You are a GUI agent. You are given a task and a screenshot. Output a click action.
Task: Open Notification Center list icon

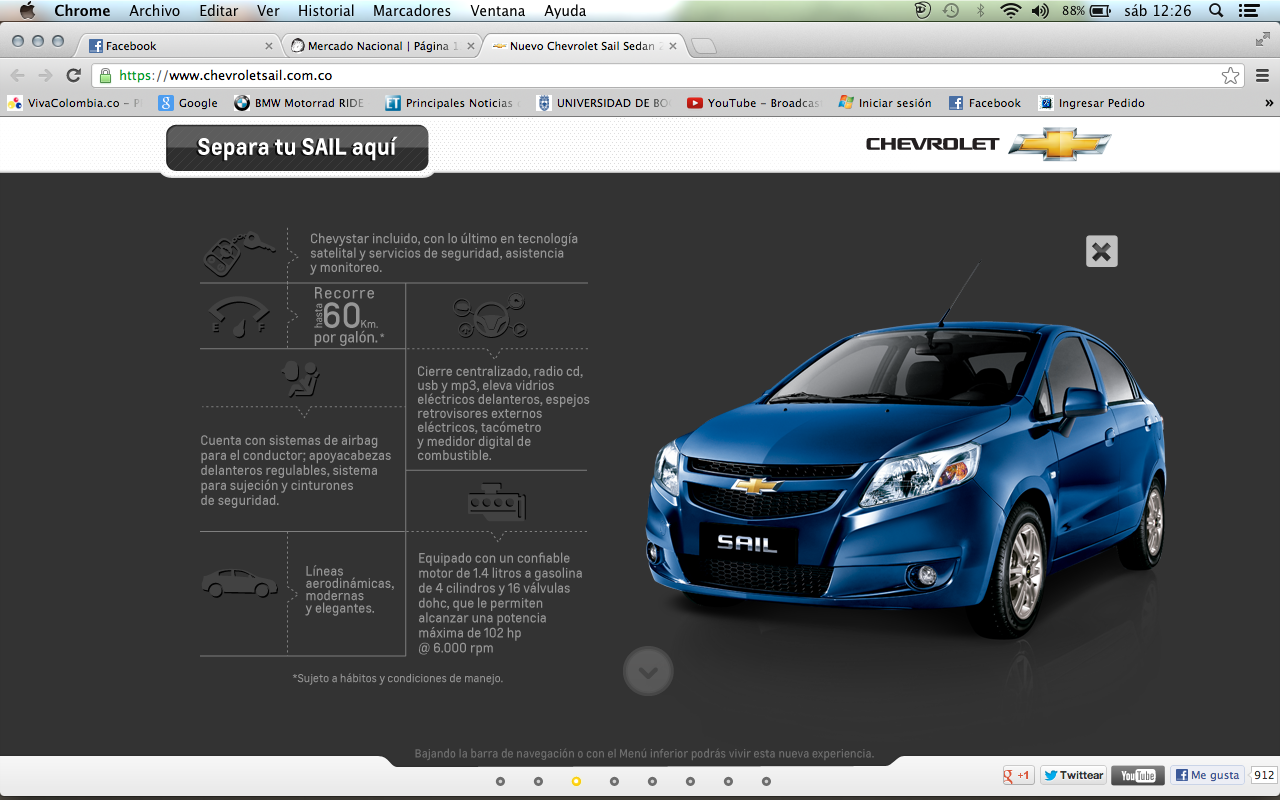click(x=1248, y=11)
